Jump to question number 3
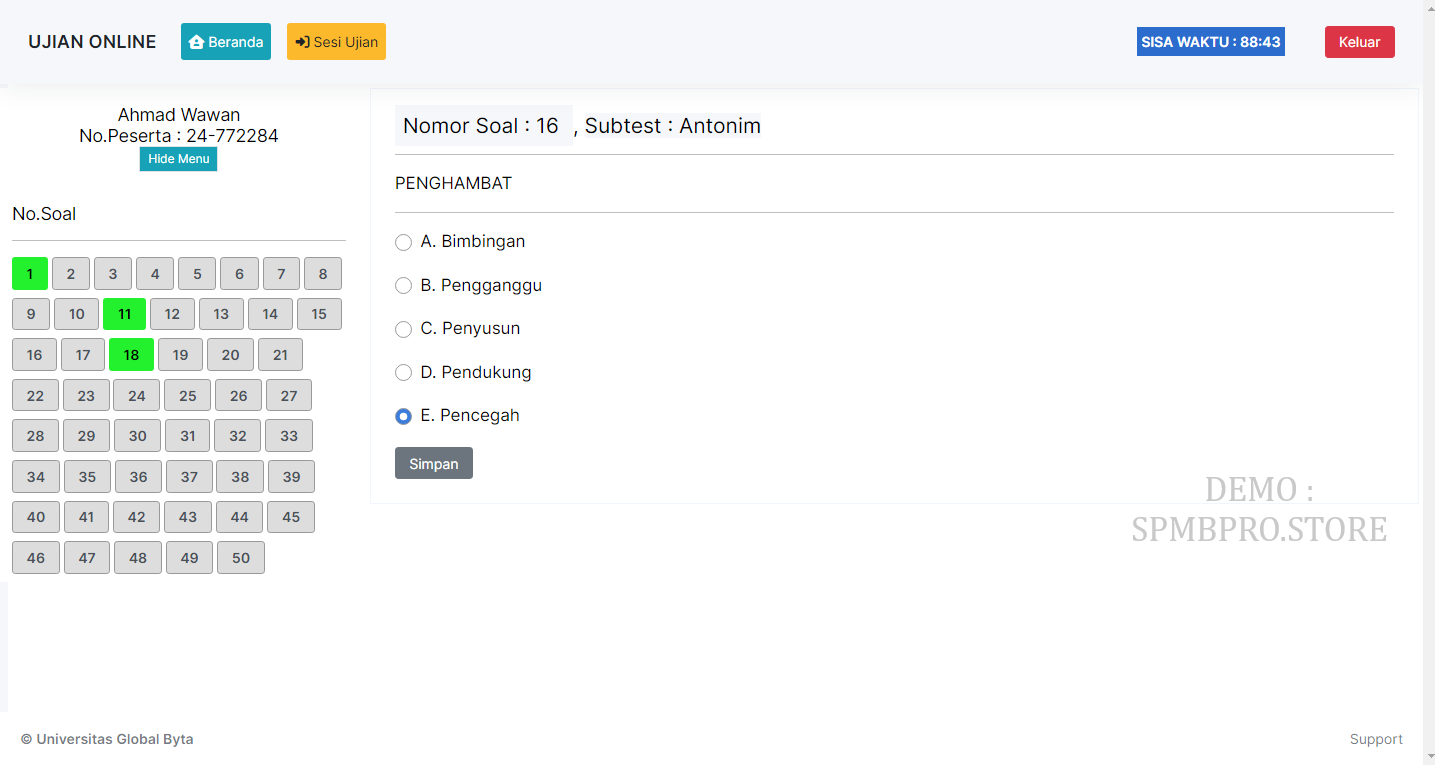This screenshot has height=765, width=1435. click(113, 274)
